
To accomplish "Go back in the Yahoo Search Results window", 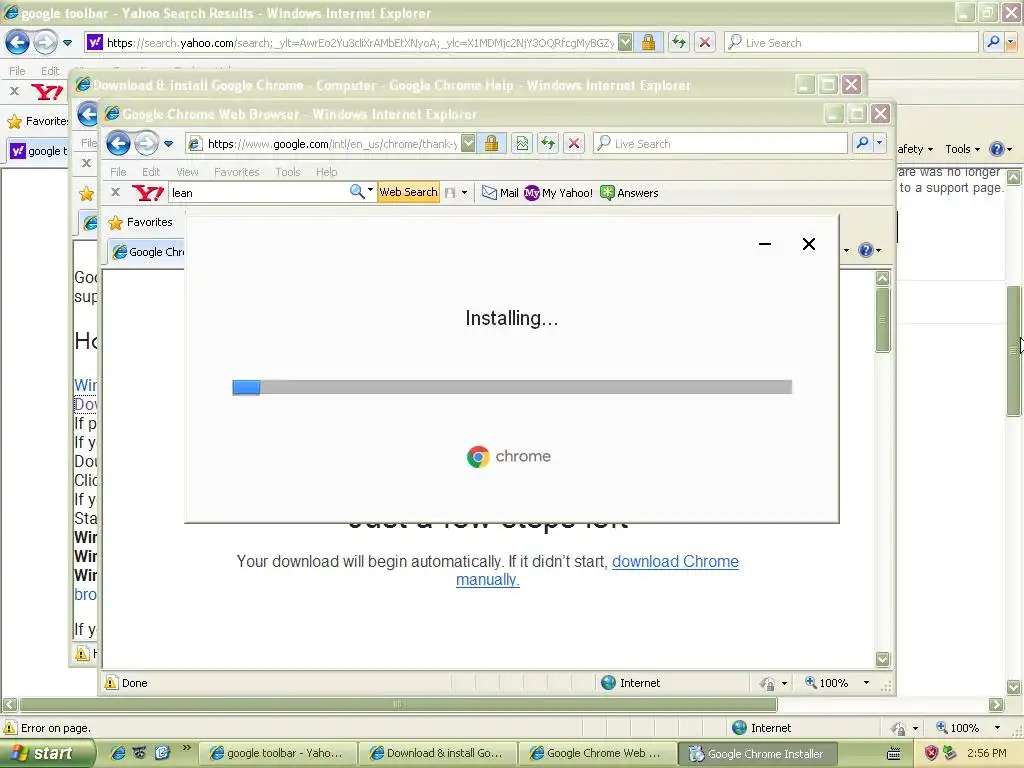I will click(17, 42).
